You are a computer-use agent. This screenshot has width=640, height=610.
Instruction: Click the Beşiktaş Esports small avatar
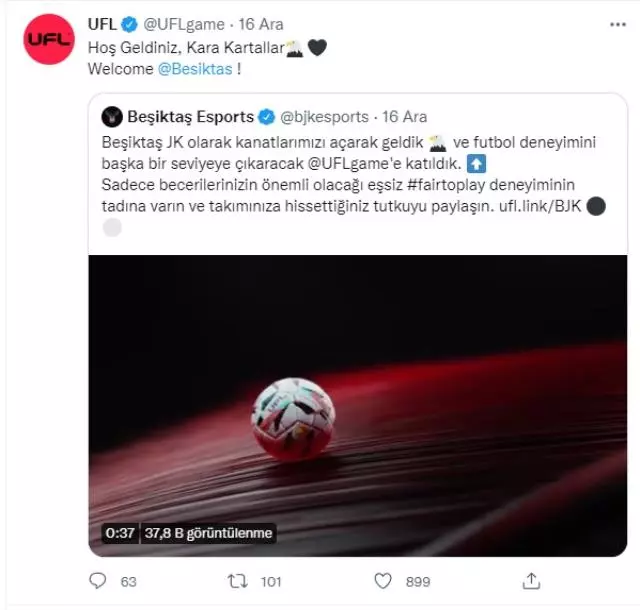click(112, 117)
